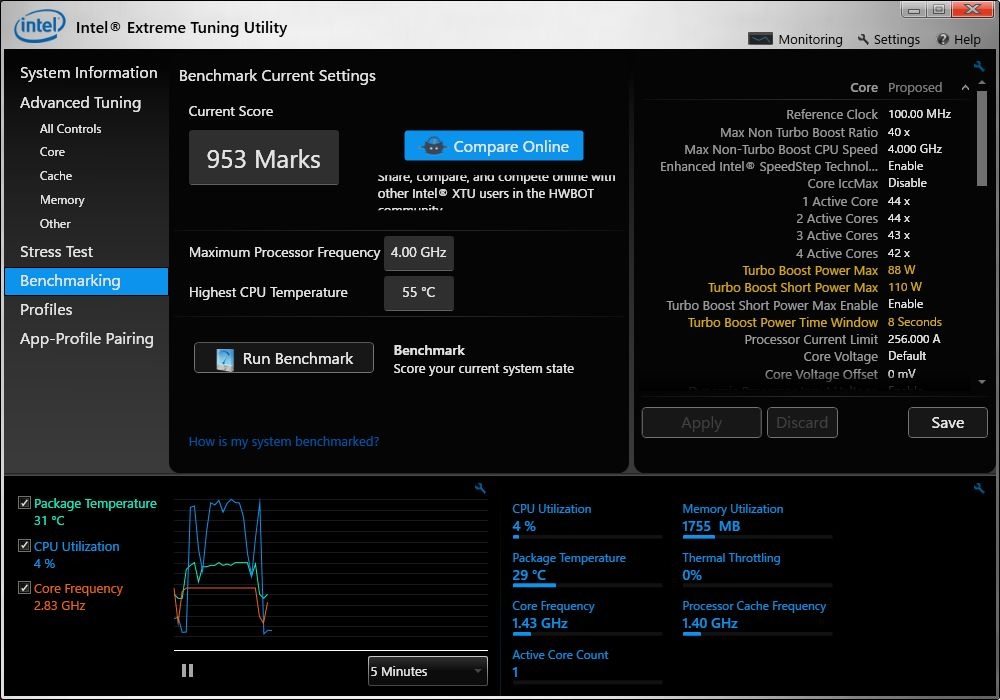Click wrench icon above Core Proposed panel

tap(979, 66)
